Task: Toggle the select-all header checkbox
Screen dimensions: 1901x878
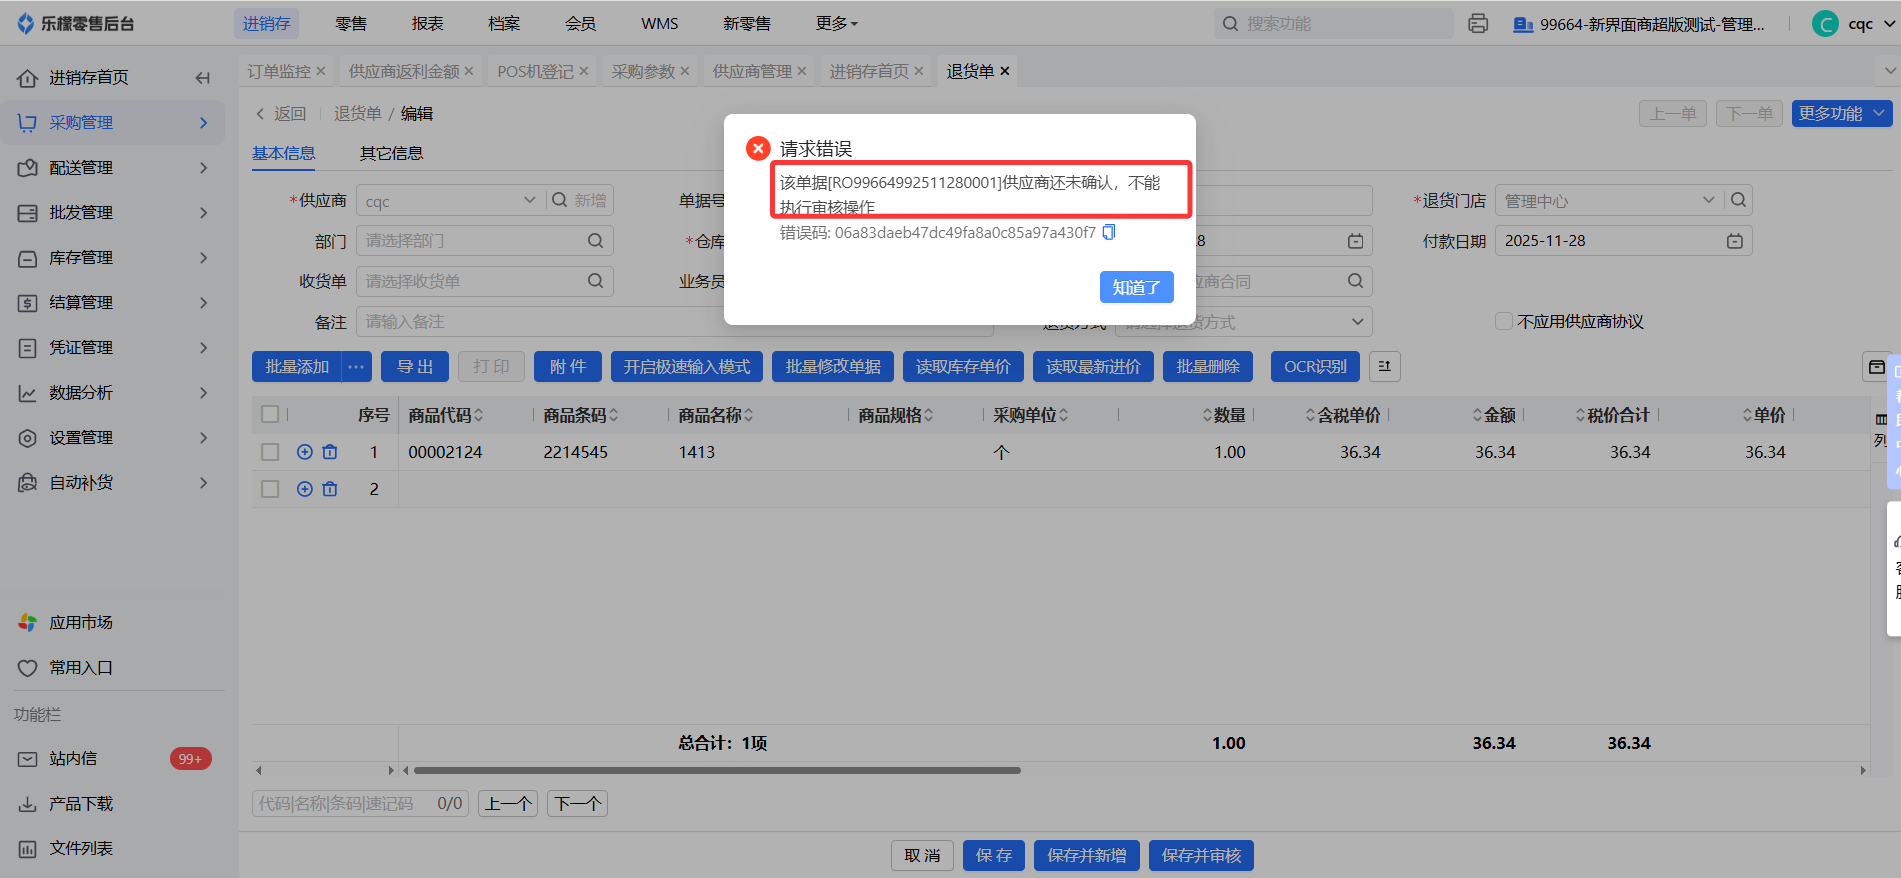Action: tap(270, 414)
